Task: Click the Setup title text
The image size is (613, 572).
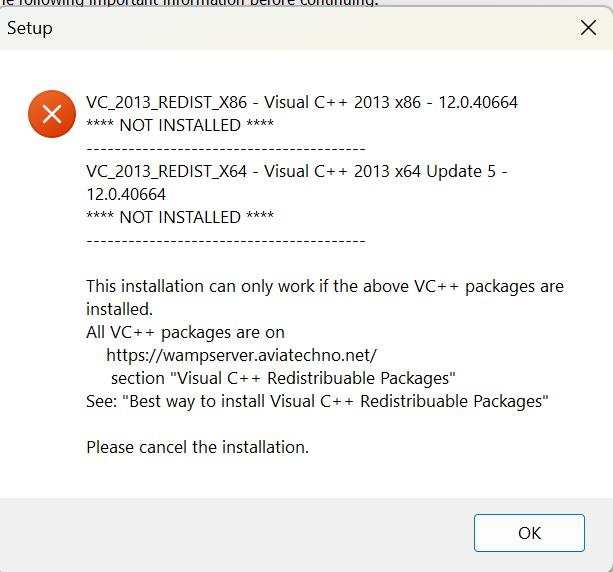Action: (30, 28)
